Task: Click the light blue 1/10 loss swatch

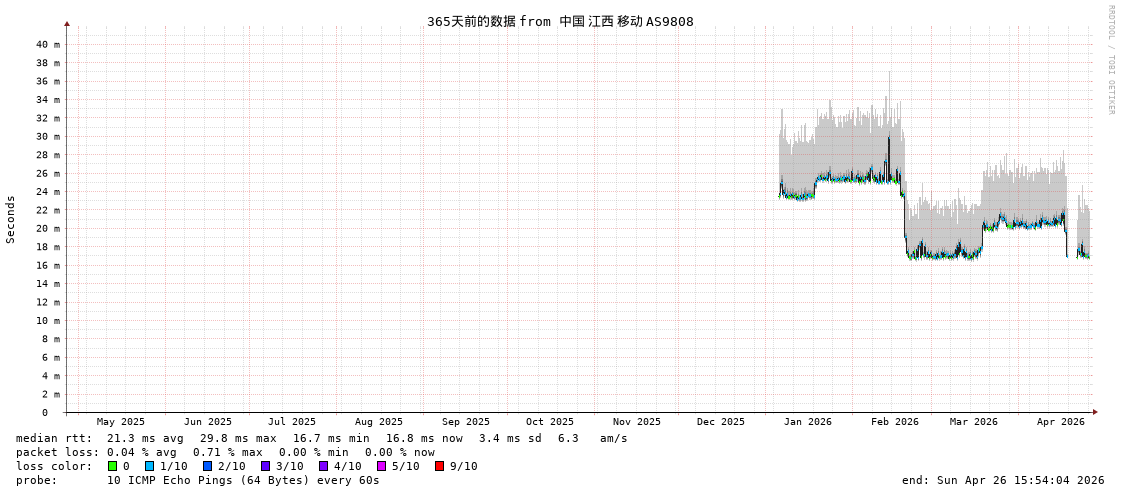Action: pyautogui.click(x=149, y=466)
